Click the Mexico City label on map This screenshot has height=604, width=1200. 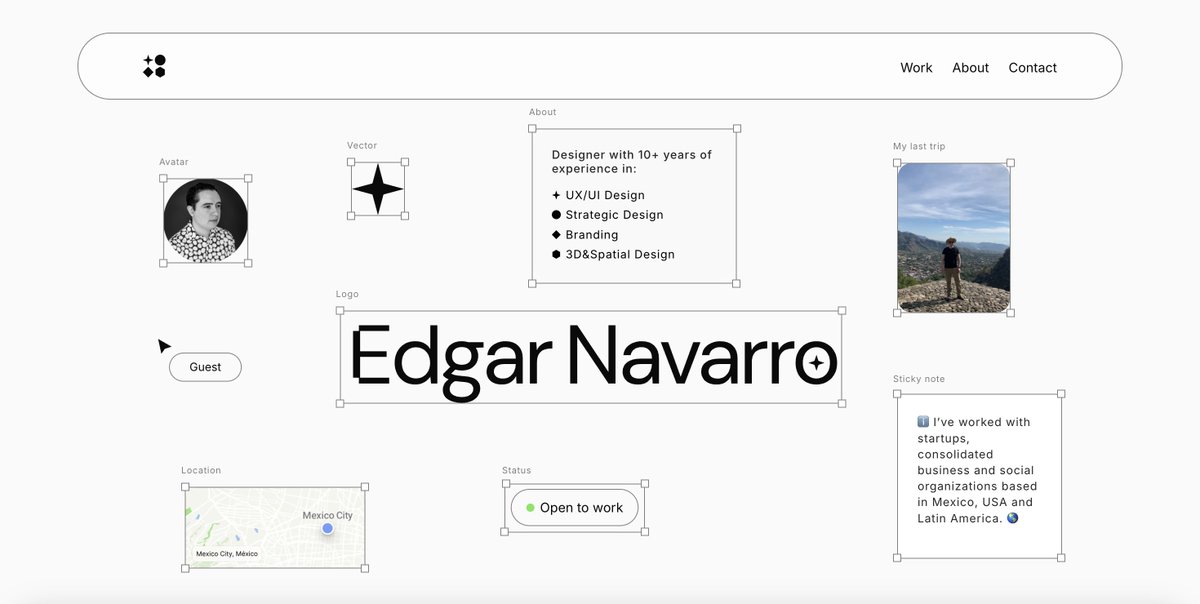[328, 515]
